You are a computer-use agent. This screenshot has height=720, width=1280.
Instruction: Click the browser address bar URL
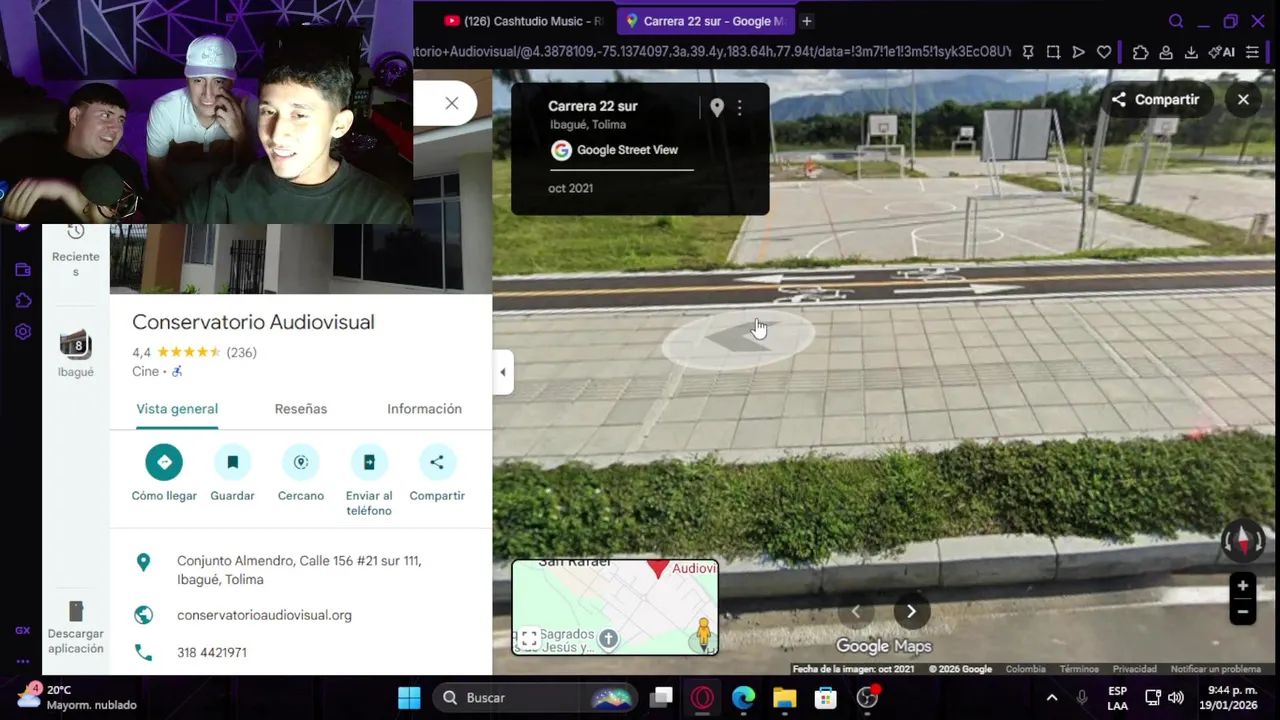714,52
